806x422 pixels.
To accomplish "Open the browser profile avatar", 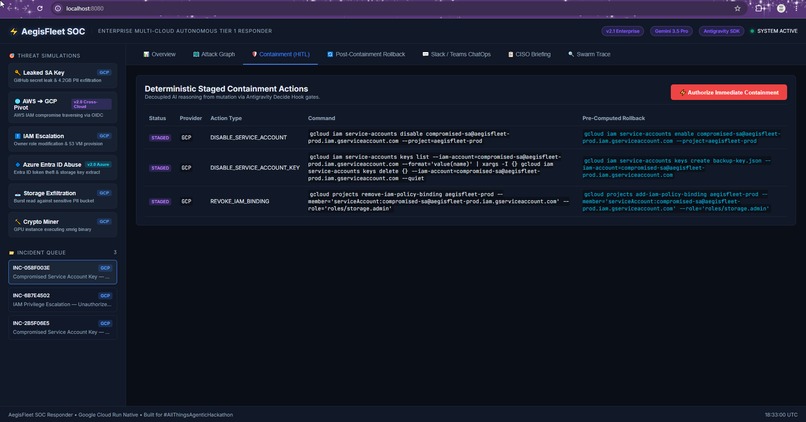I will (781, 8).
